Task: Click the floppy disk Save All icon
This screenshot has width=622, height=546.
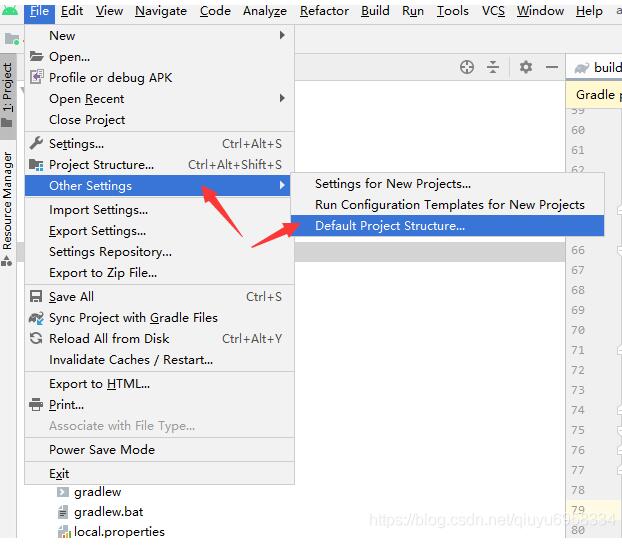Action: pyautogui.click(x=36, y=296)
